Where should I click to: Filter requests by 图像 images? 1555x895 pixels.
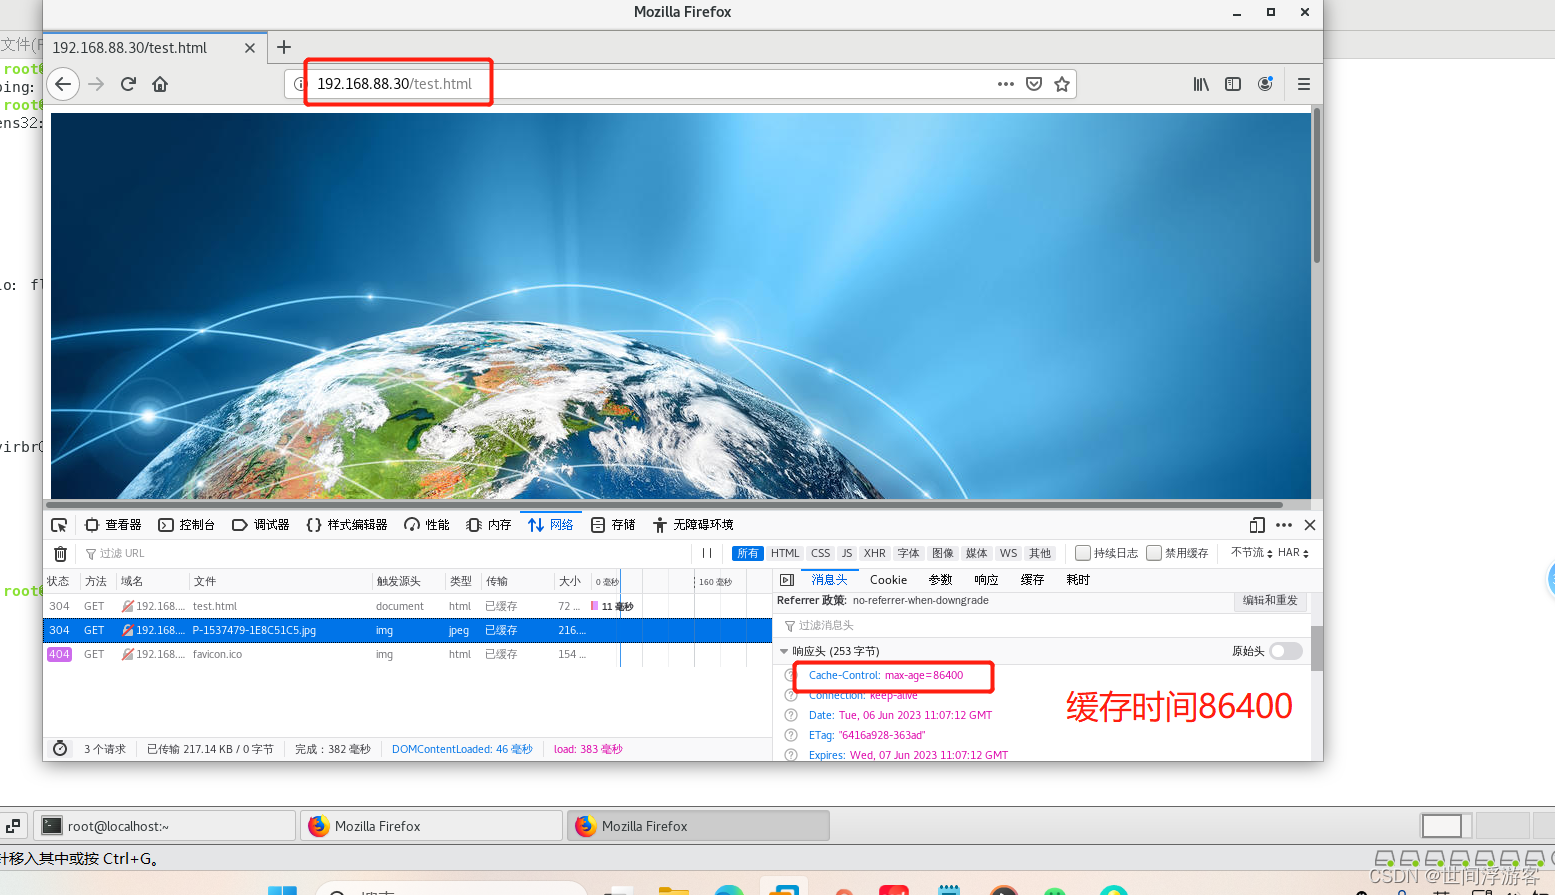tap(943, 553)
